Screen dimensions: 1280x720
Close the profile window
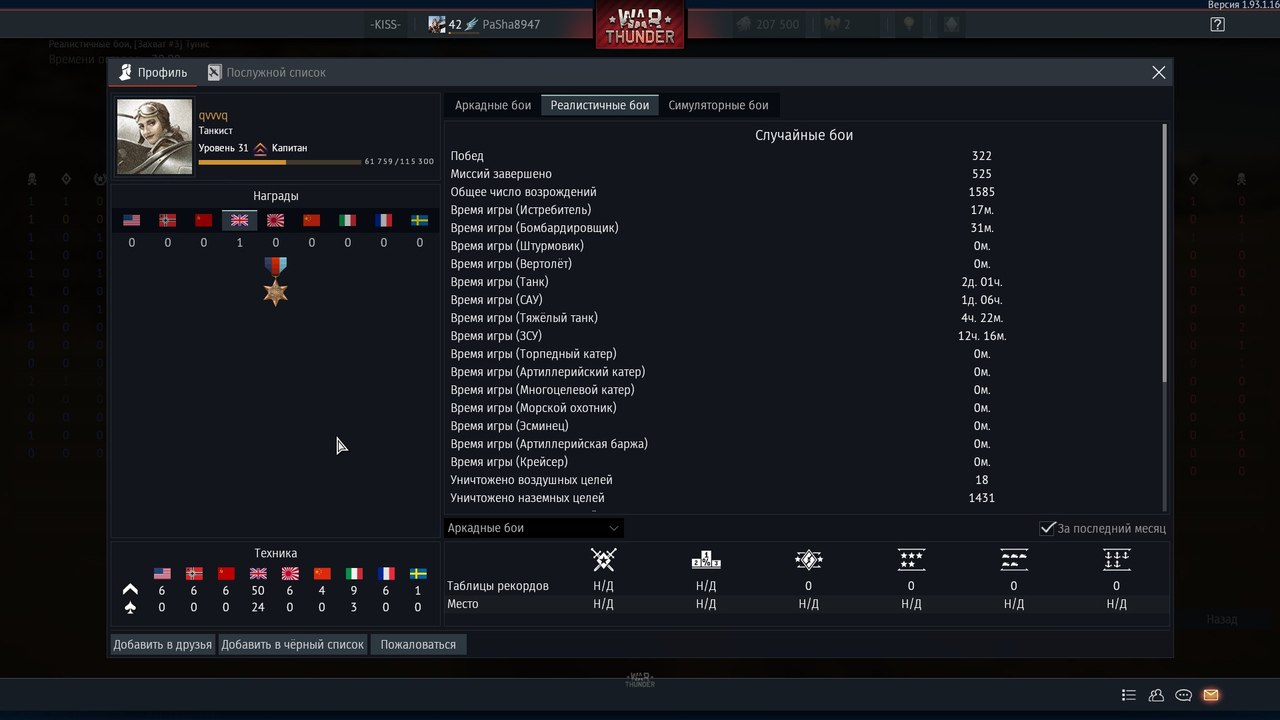pyautogui.click(x=1159, y=72)
